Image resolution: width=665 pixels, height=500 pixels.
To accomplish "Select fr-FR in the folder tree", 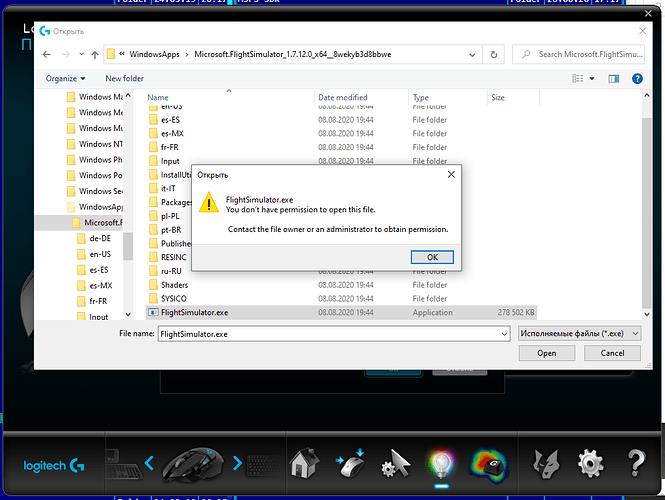I will point(98,301).
